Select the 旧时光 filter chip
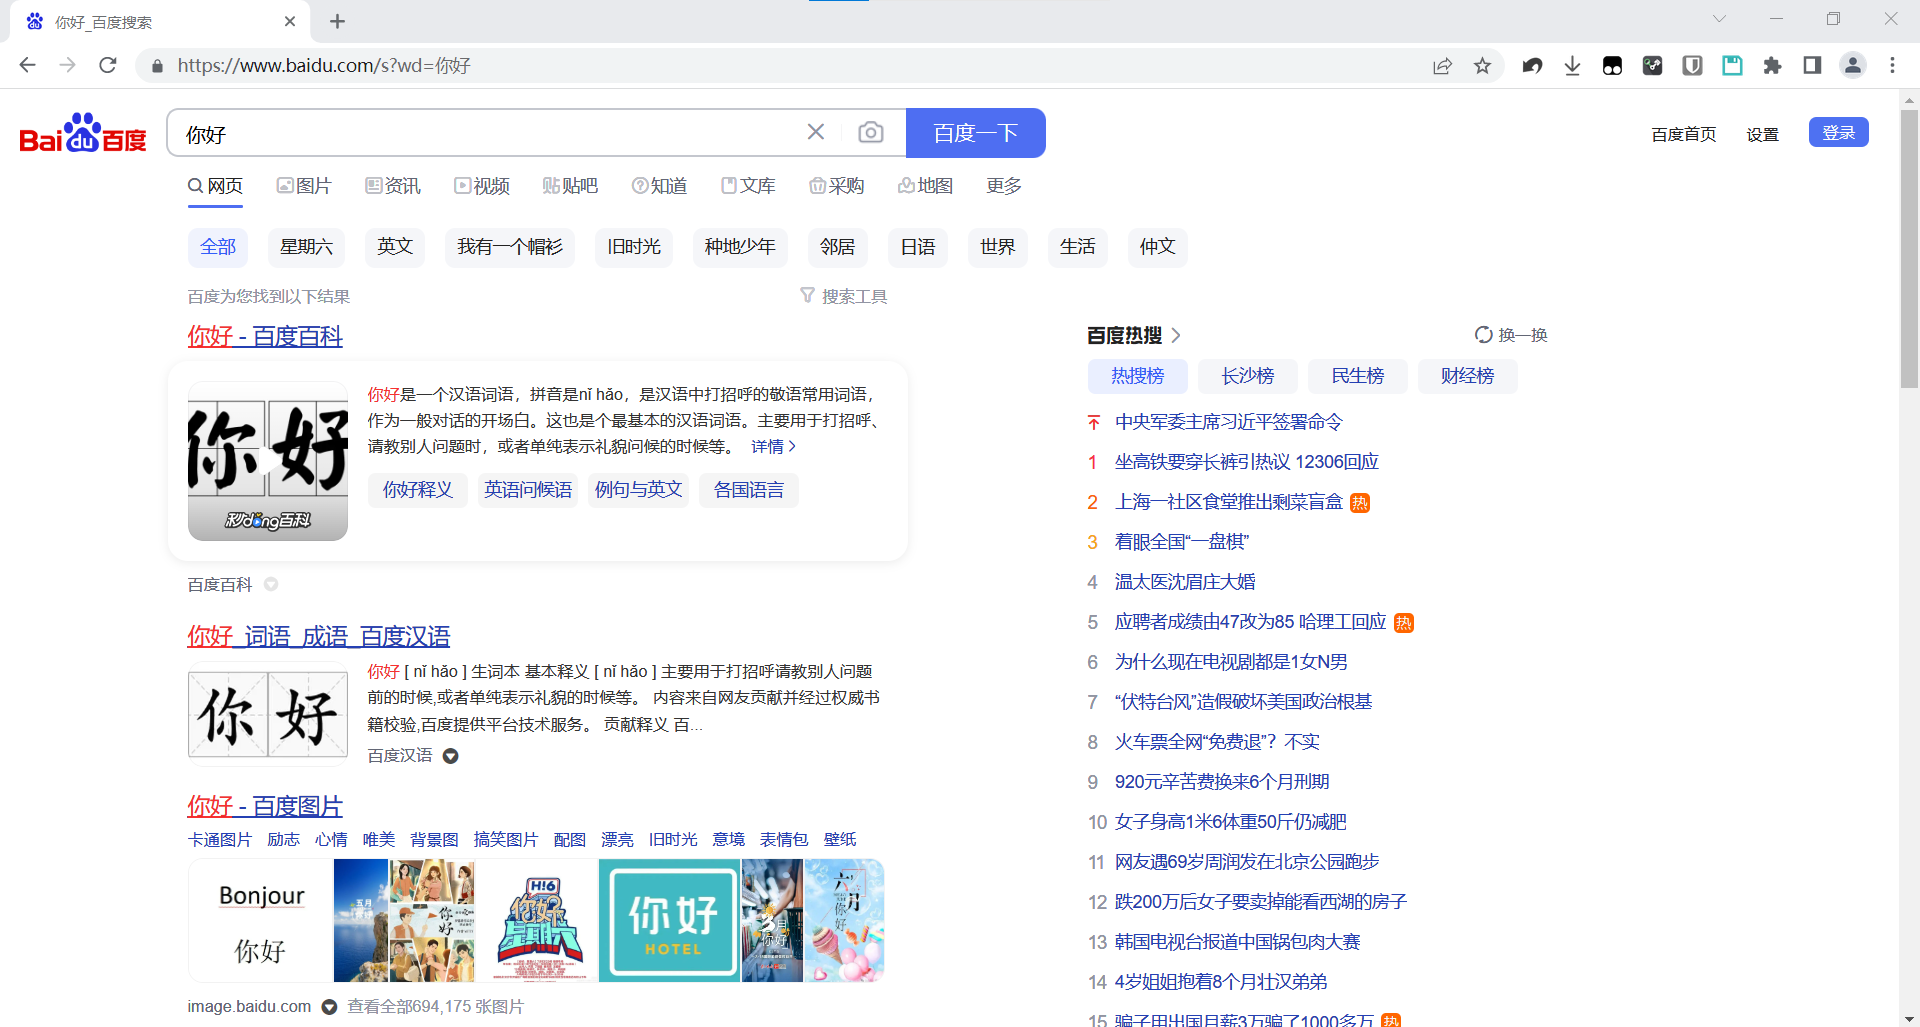 pyautogui.click(x=634, y=247)
